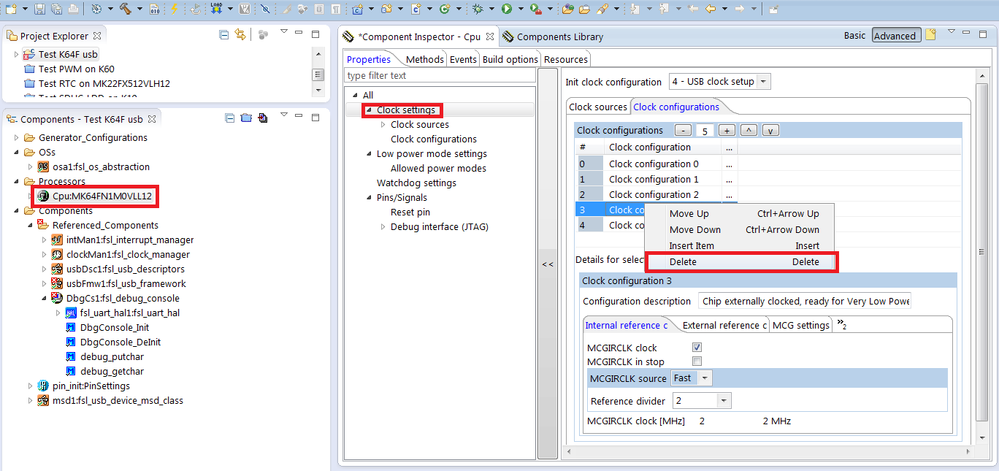This screenshot has height=471, width=999.
Task: Click the Save All icon
Action: (56, 9)
